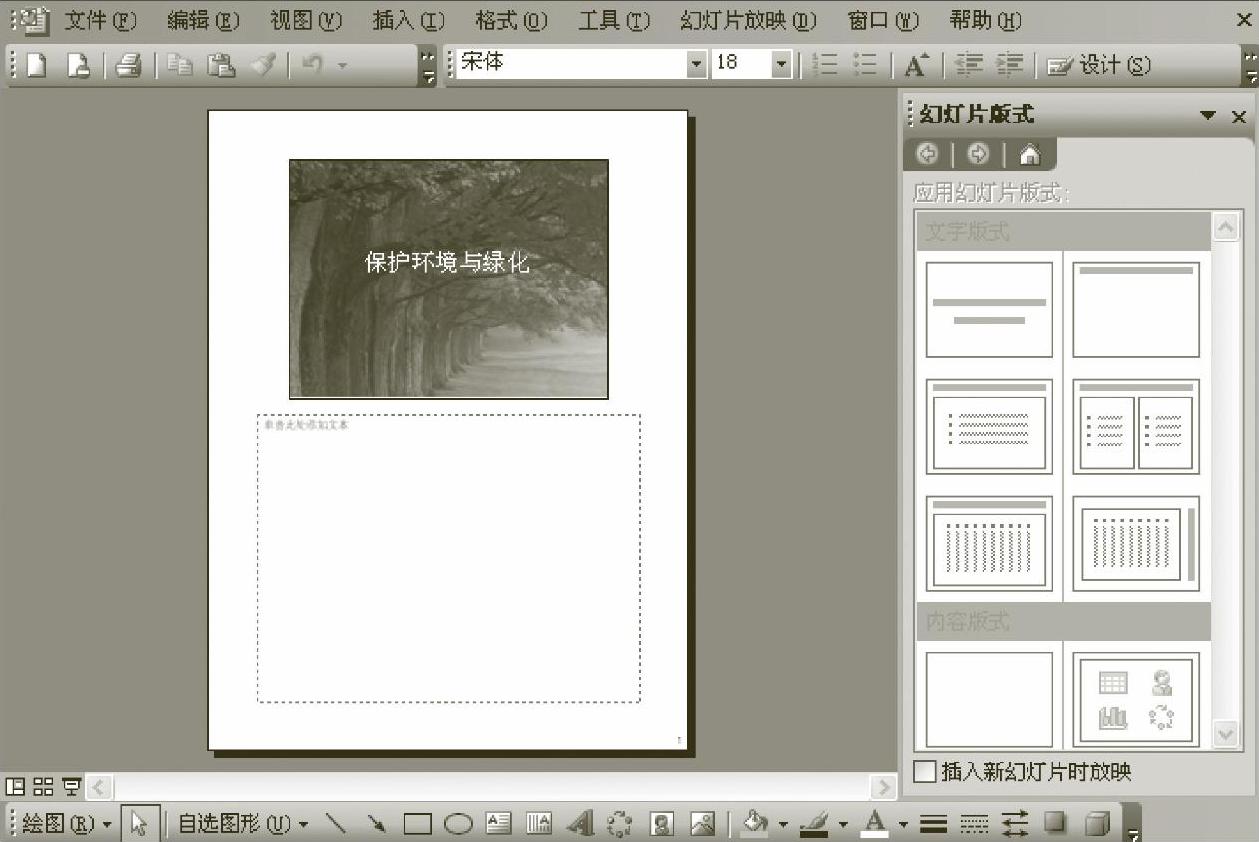Open the 视图 menu
1259x842 pixels.
pyautogui.click(x=305, y=20)
